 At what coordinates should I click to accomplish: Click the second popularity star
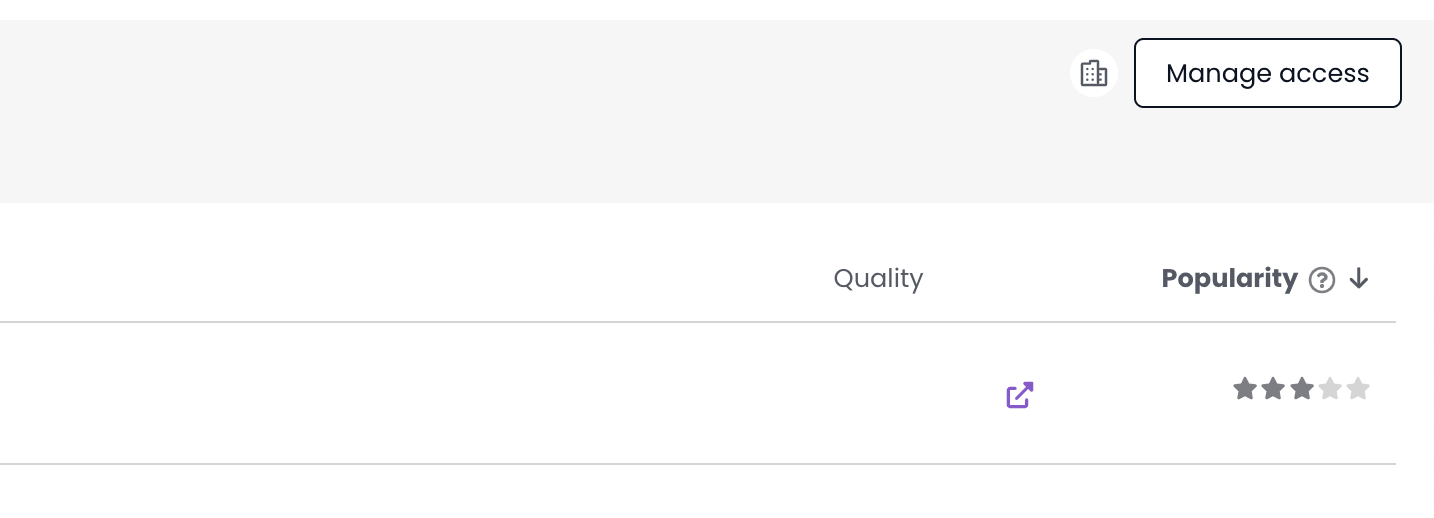tap(1273, 389)
